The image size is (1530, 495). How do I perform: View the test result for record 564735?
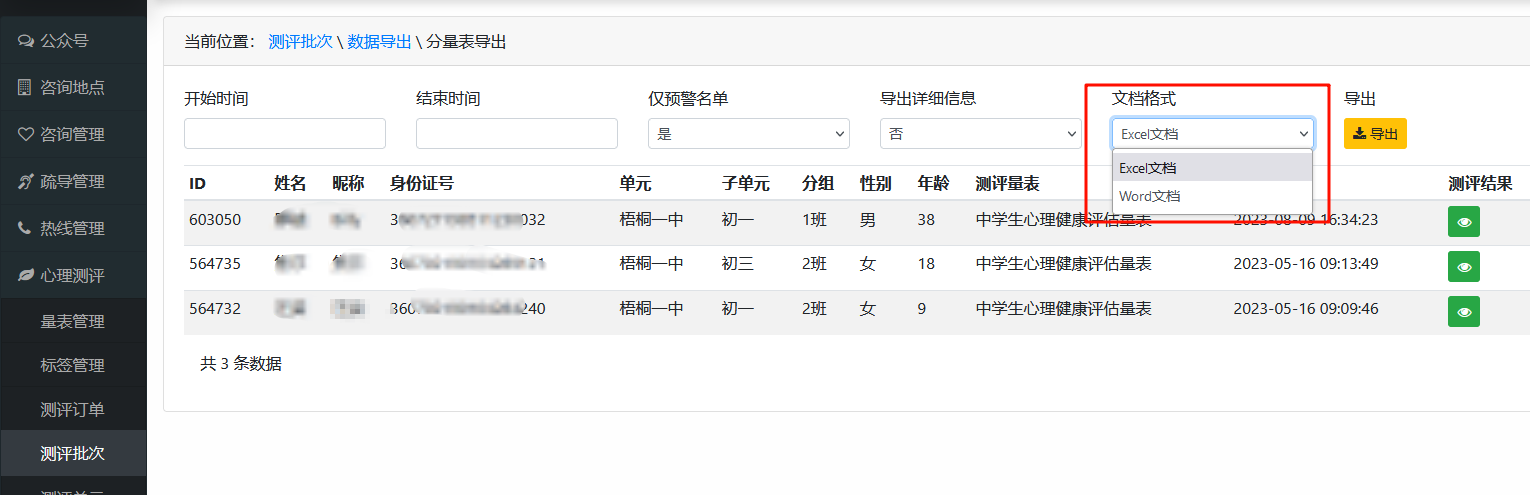[1464, 267]
